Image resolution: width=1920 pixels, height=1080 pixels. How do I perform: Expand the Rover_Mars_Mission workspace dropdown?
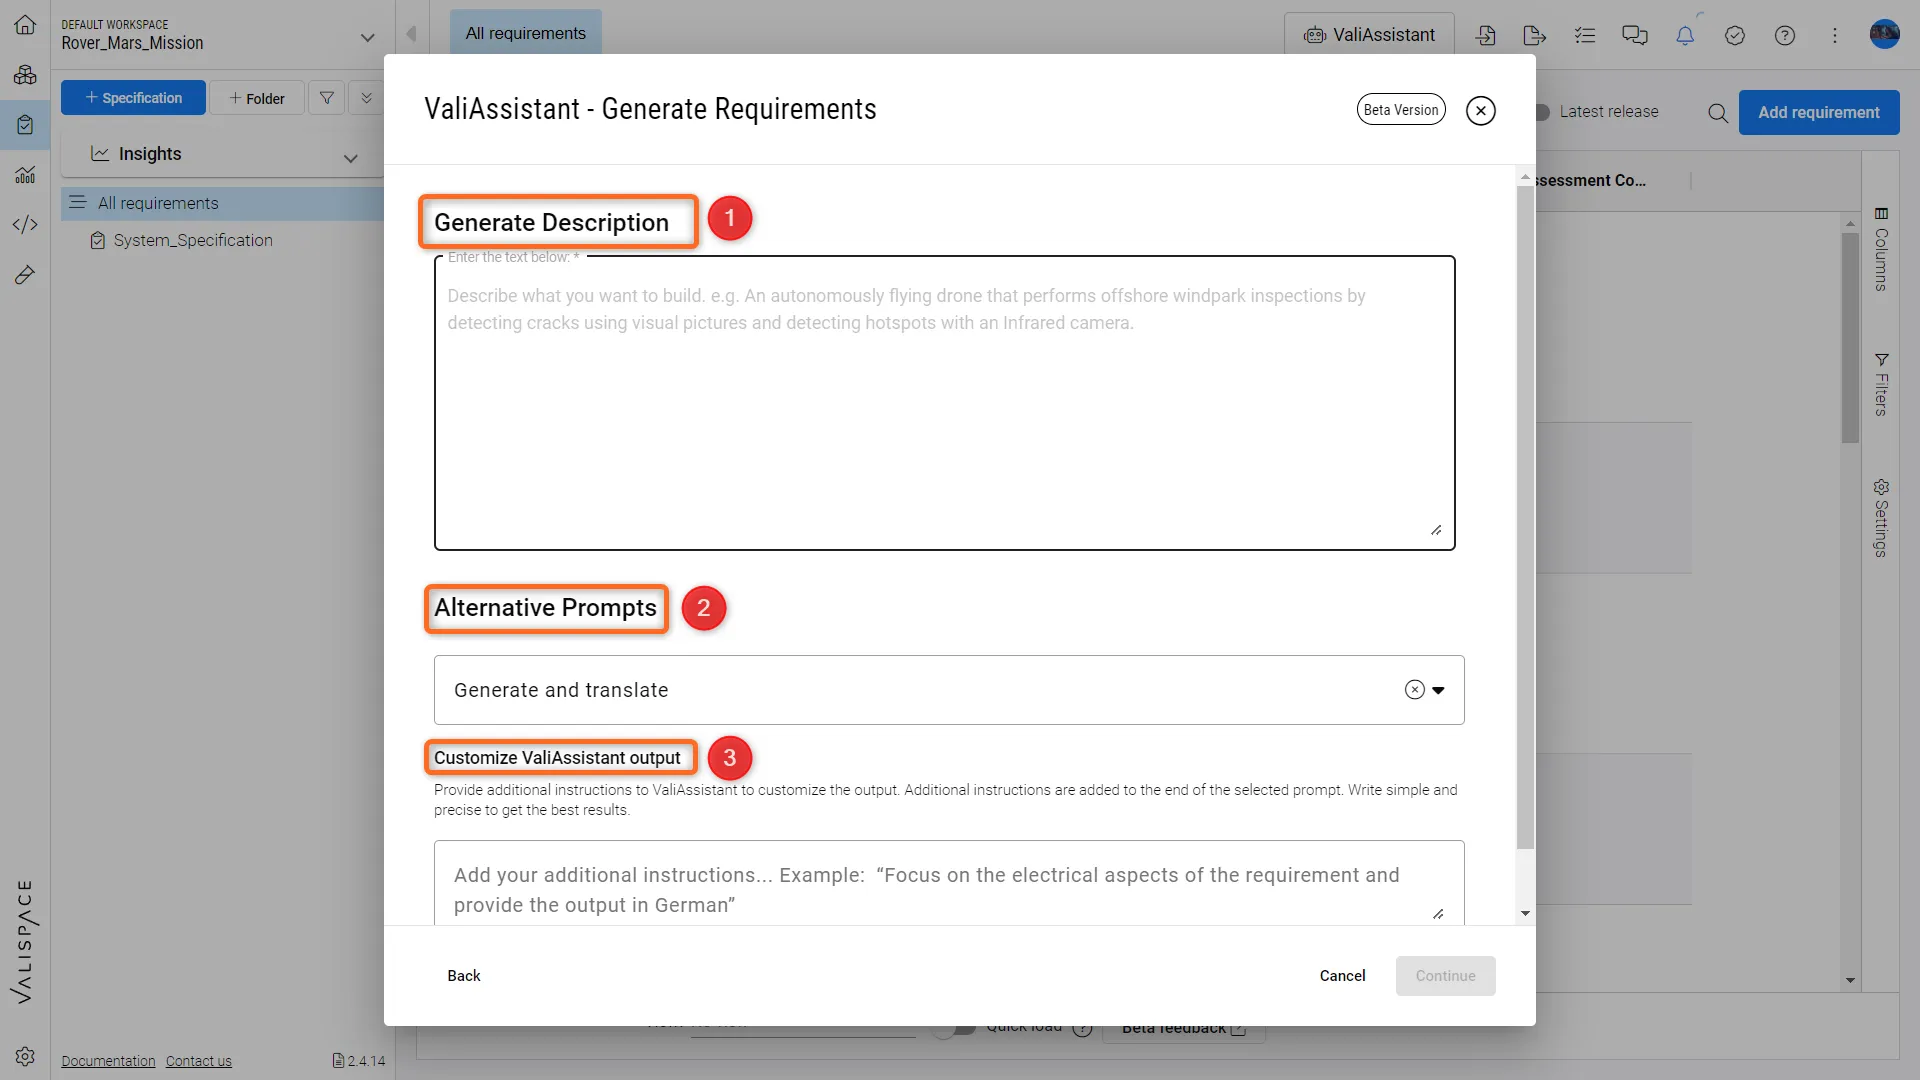coord(367,38)
